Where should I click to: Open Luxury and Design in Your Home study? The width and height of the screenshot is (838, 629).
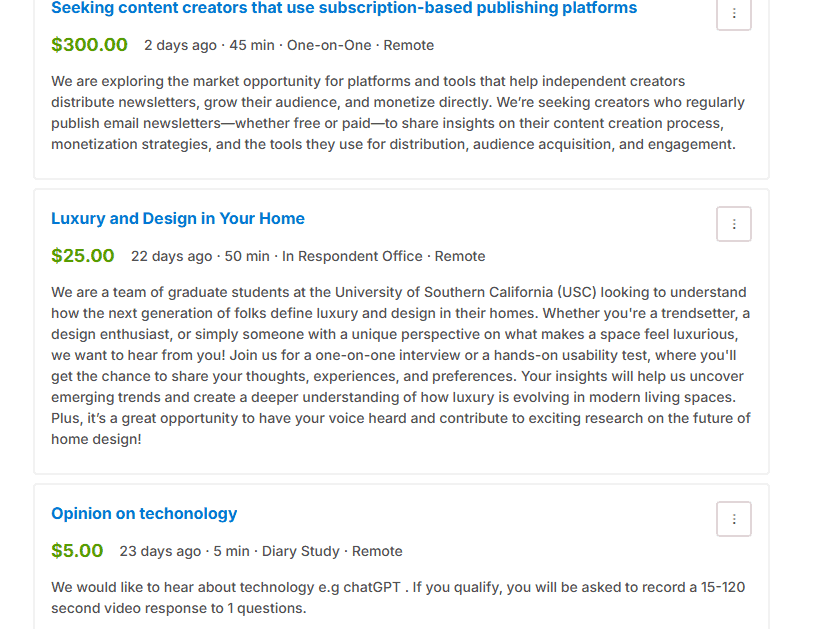click(178, 219)
